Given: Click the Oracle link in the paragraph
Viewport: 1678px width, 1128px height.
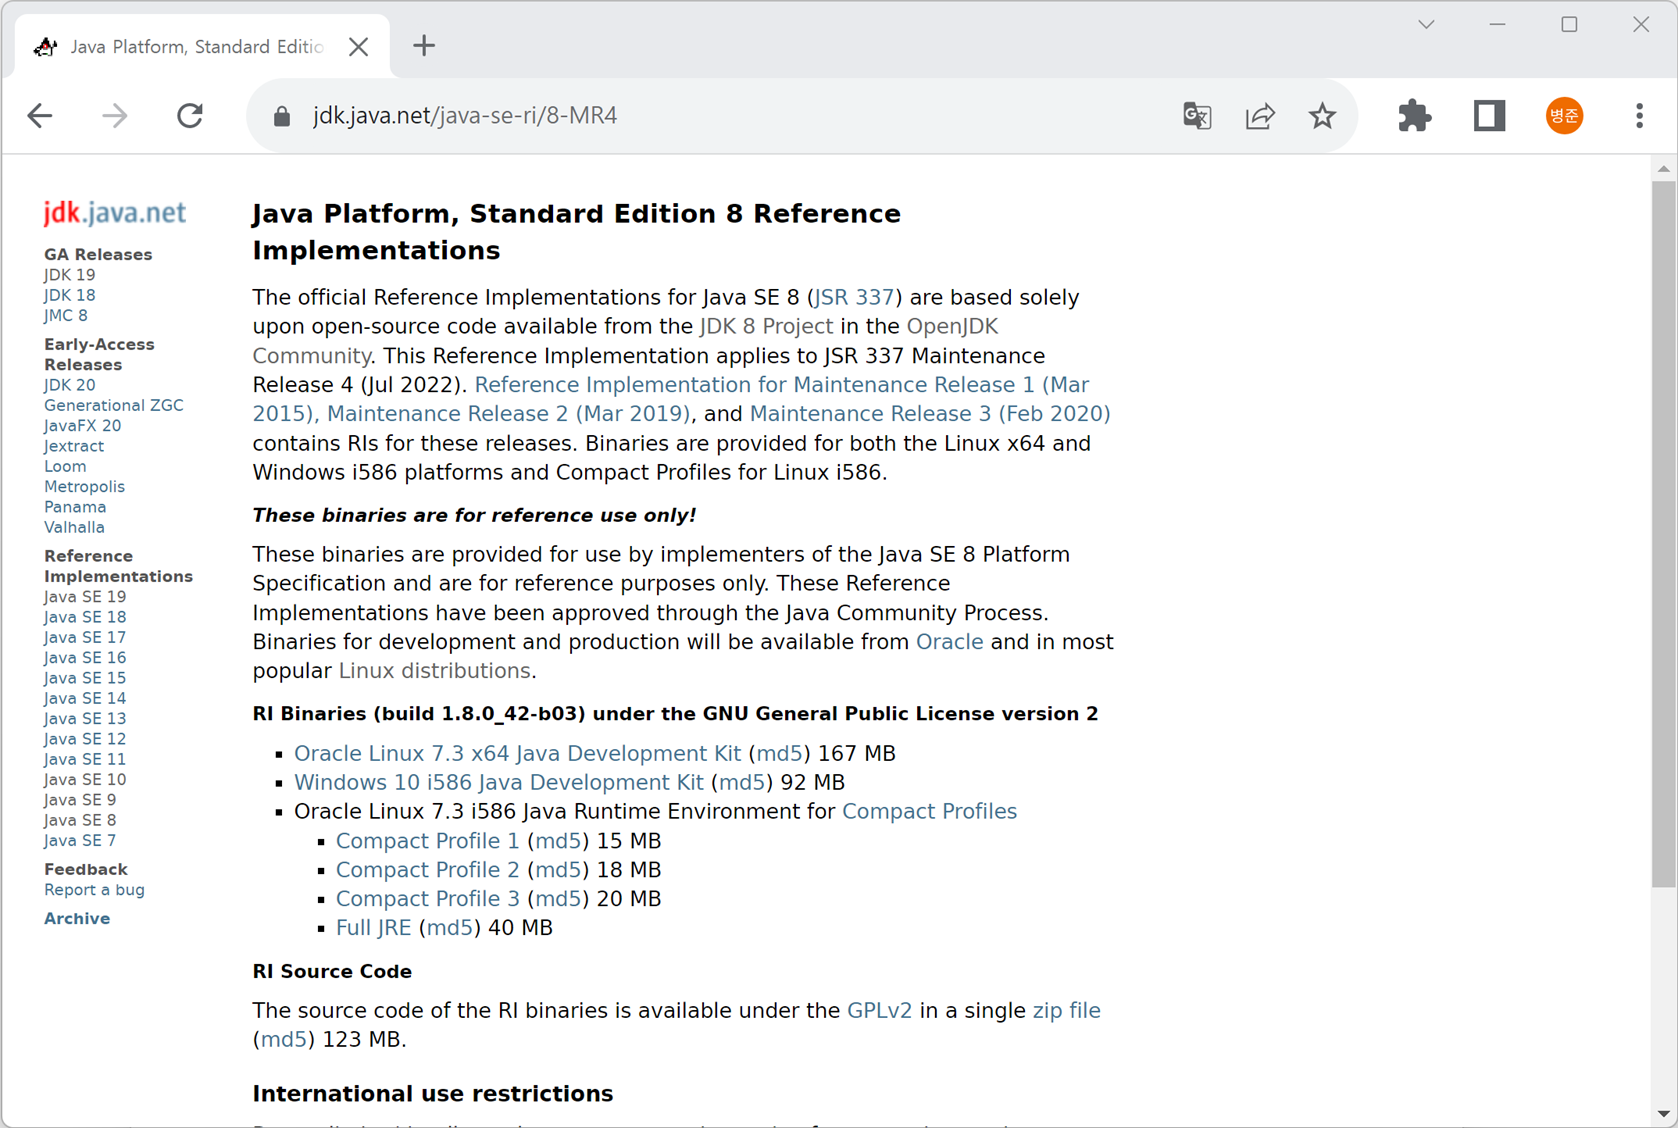Looking at the screenshot, I should click(949, 642).
